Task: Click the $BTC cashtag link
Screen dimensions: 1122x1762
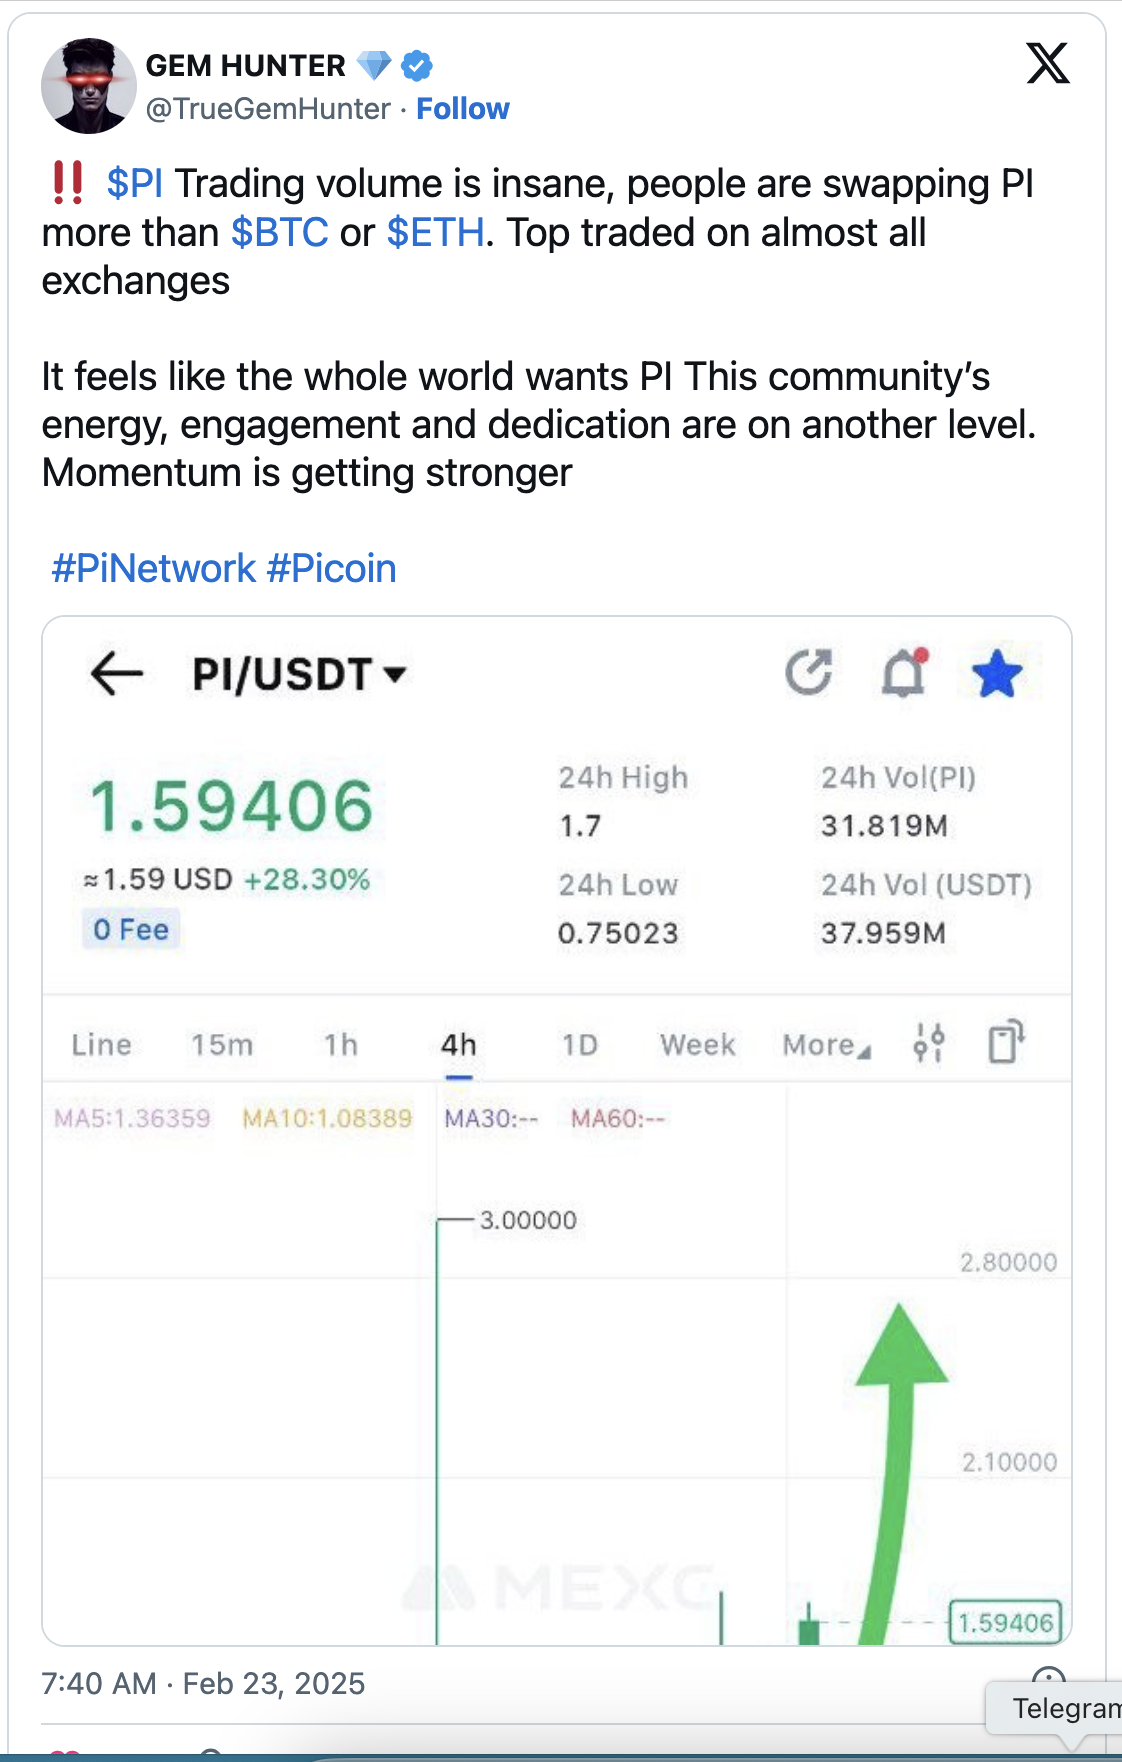Action: click(279, 232)
